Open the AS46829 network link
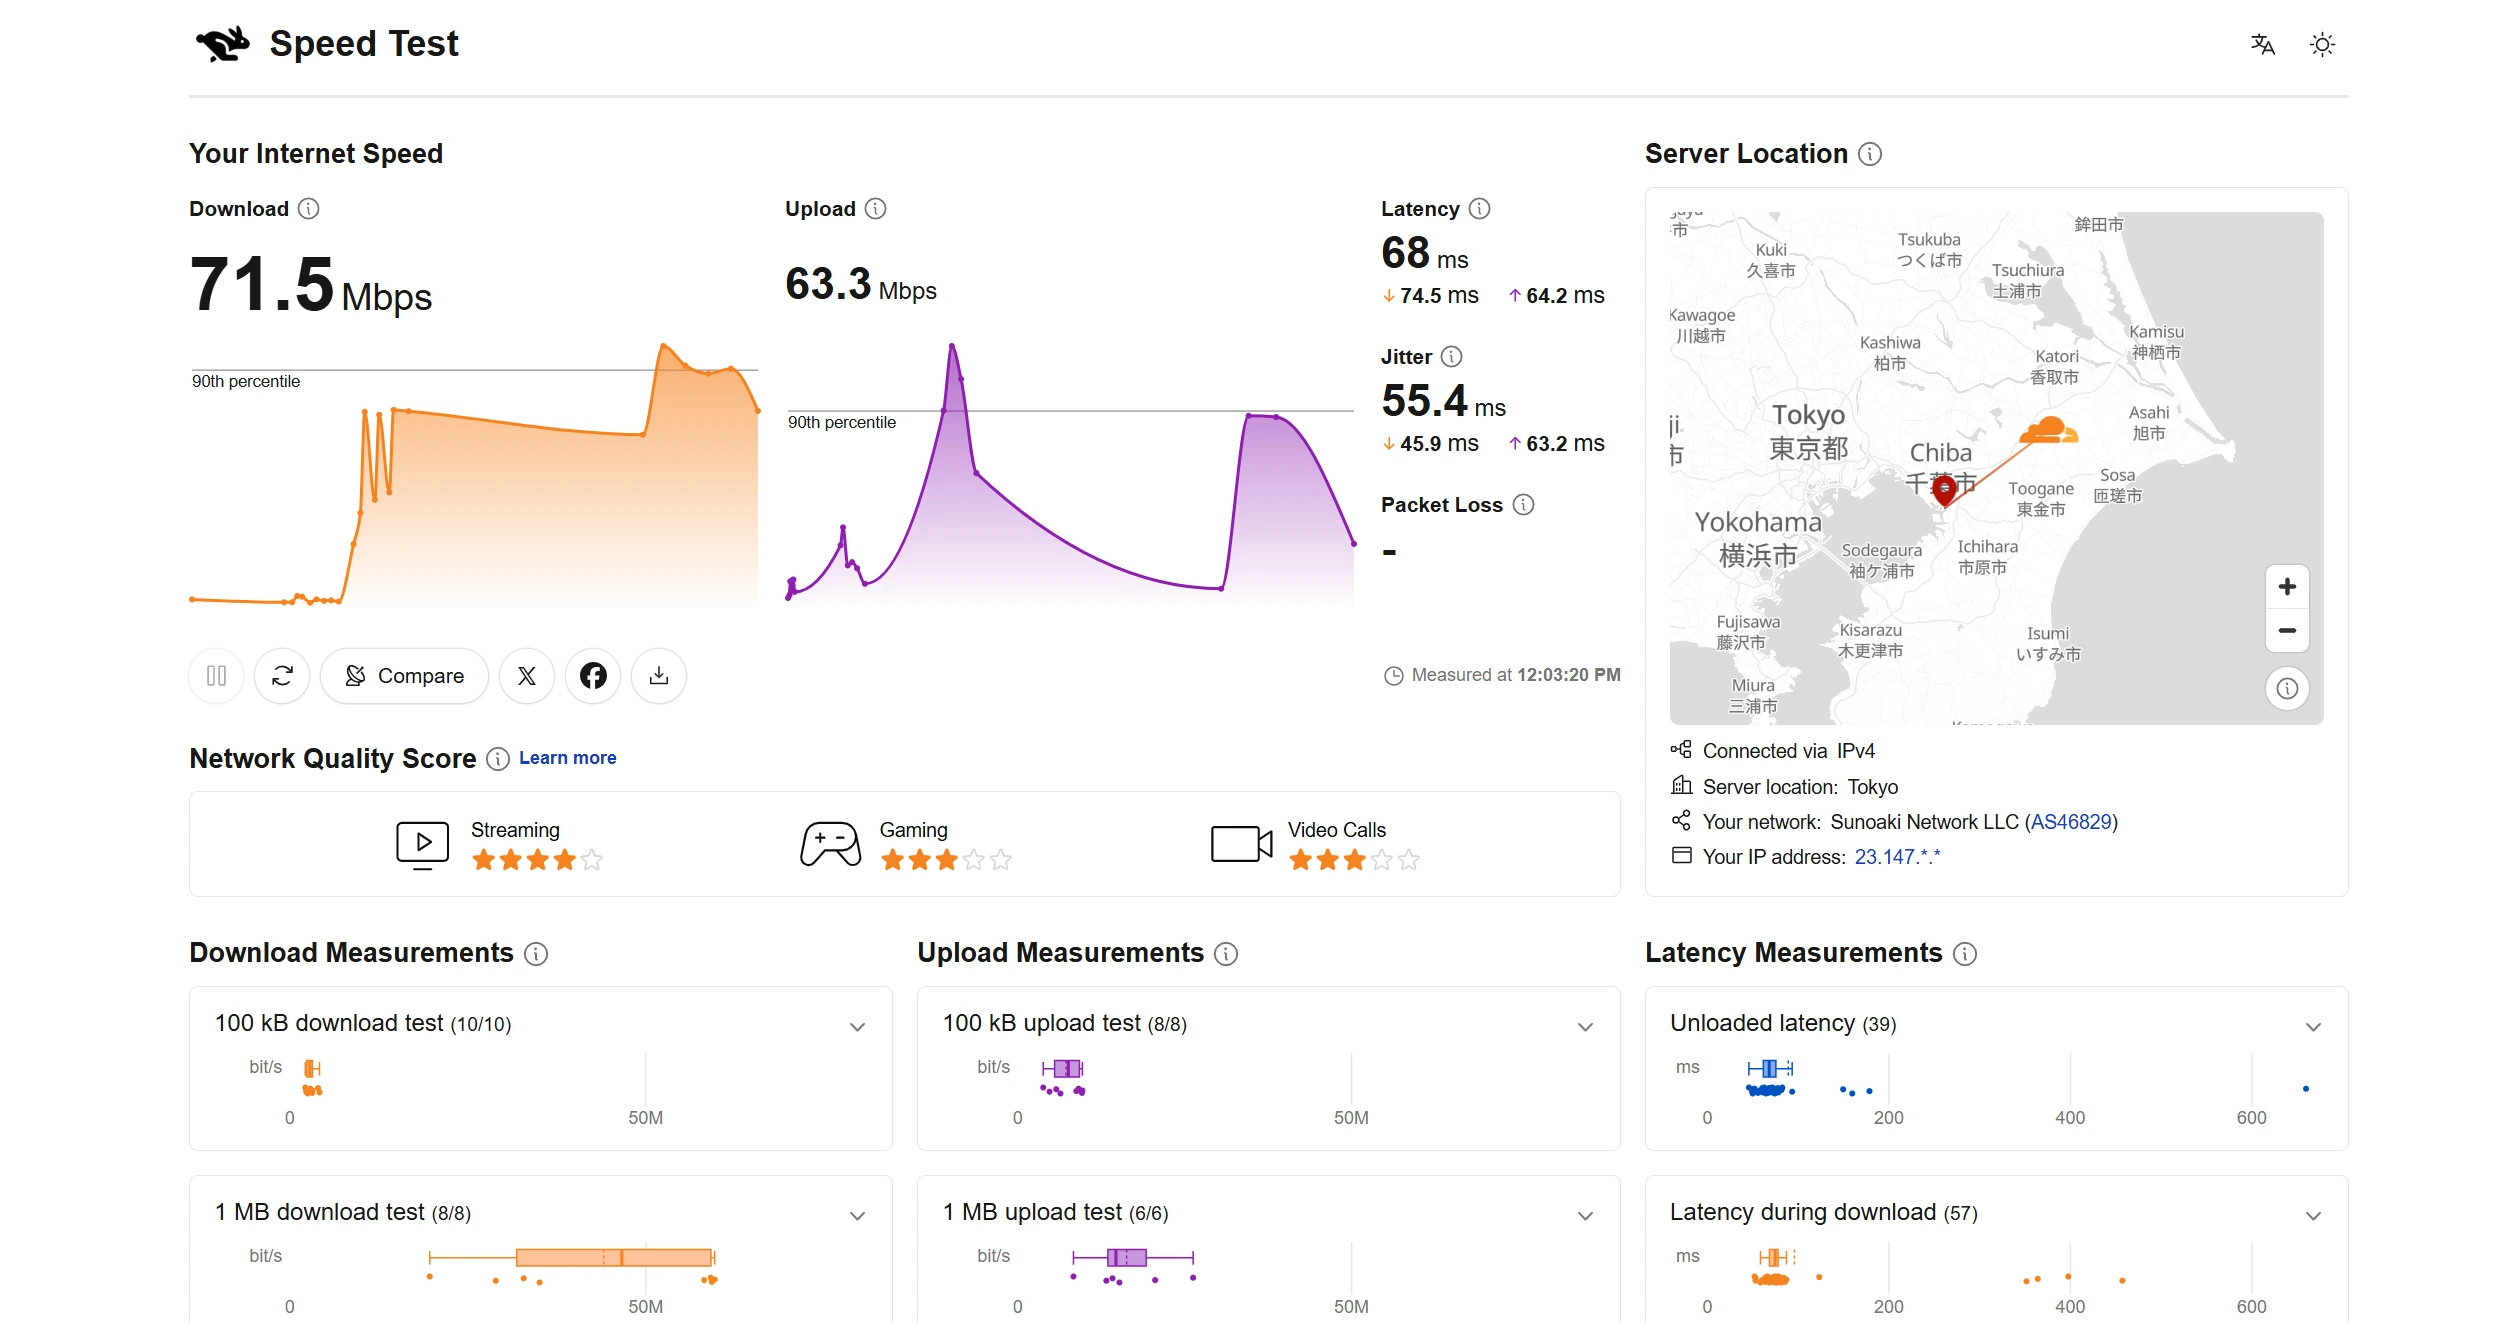Image resolution: width=2519 pixels, height=1323 pixels. click(2071, 822)
